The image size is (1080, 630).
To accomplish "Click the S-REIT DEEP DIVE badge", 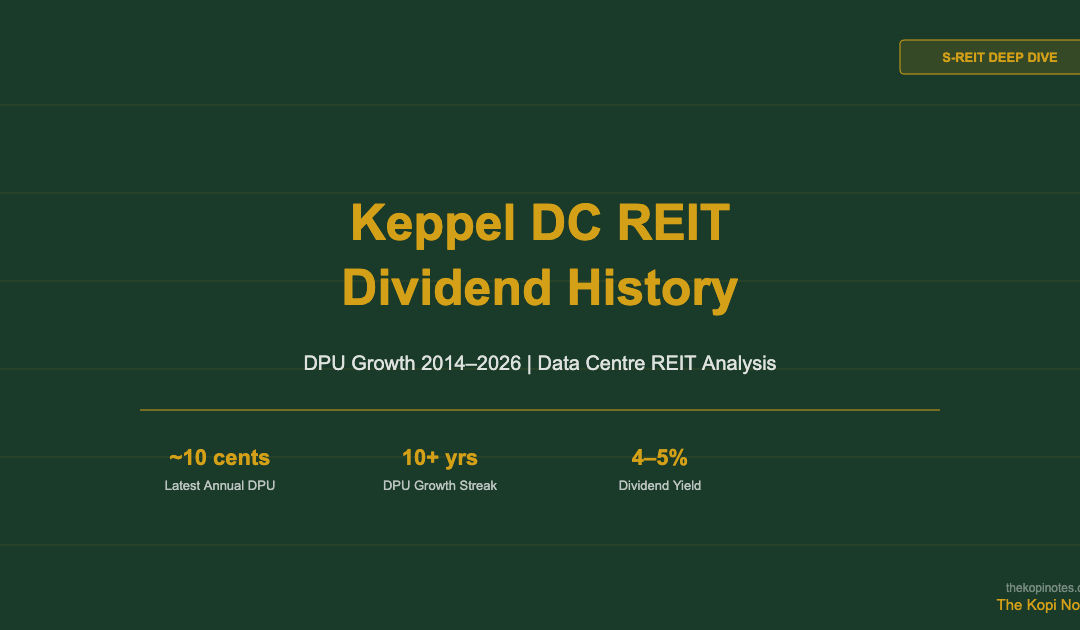I will pos(990,57).
